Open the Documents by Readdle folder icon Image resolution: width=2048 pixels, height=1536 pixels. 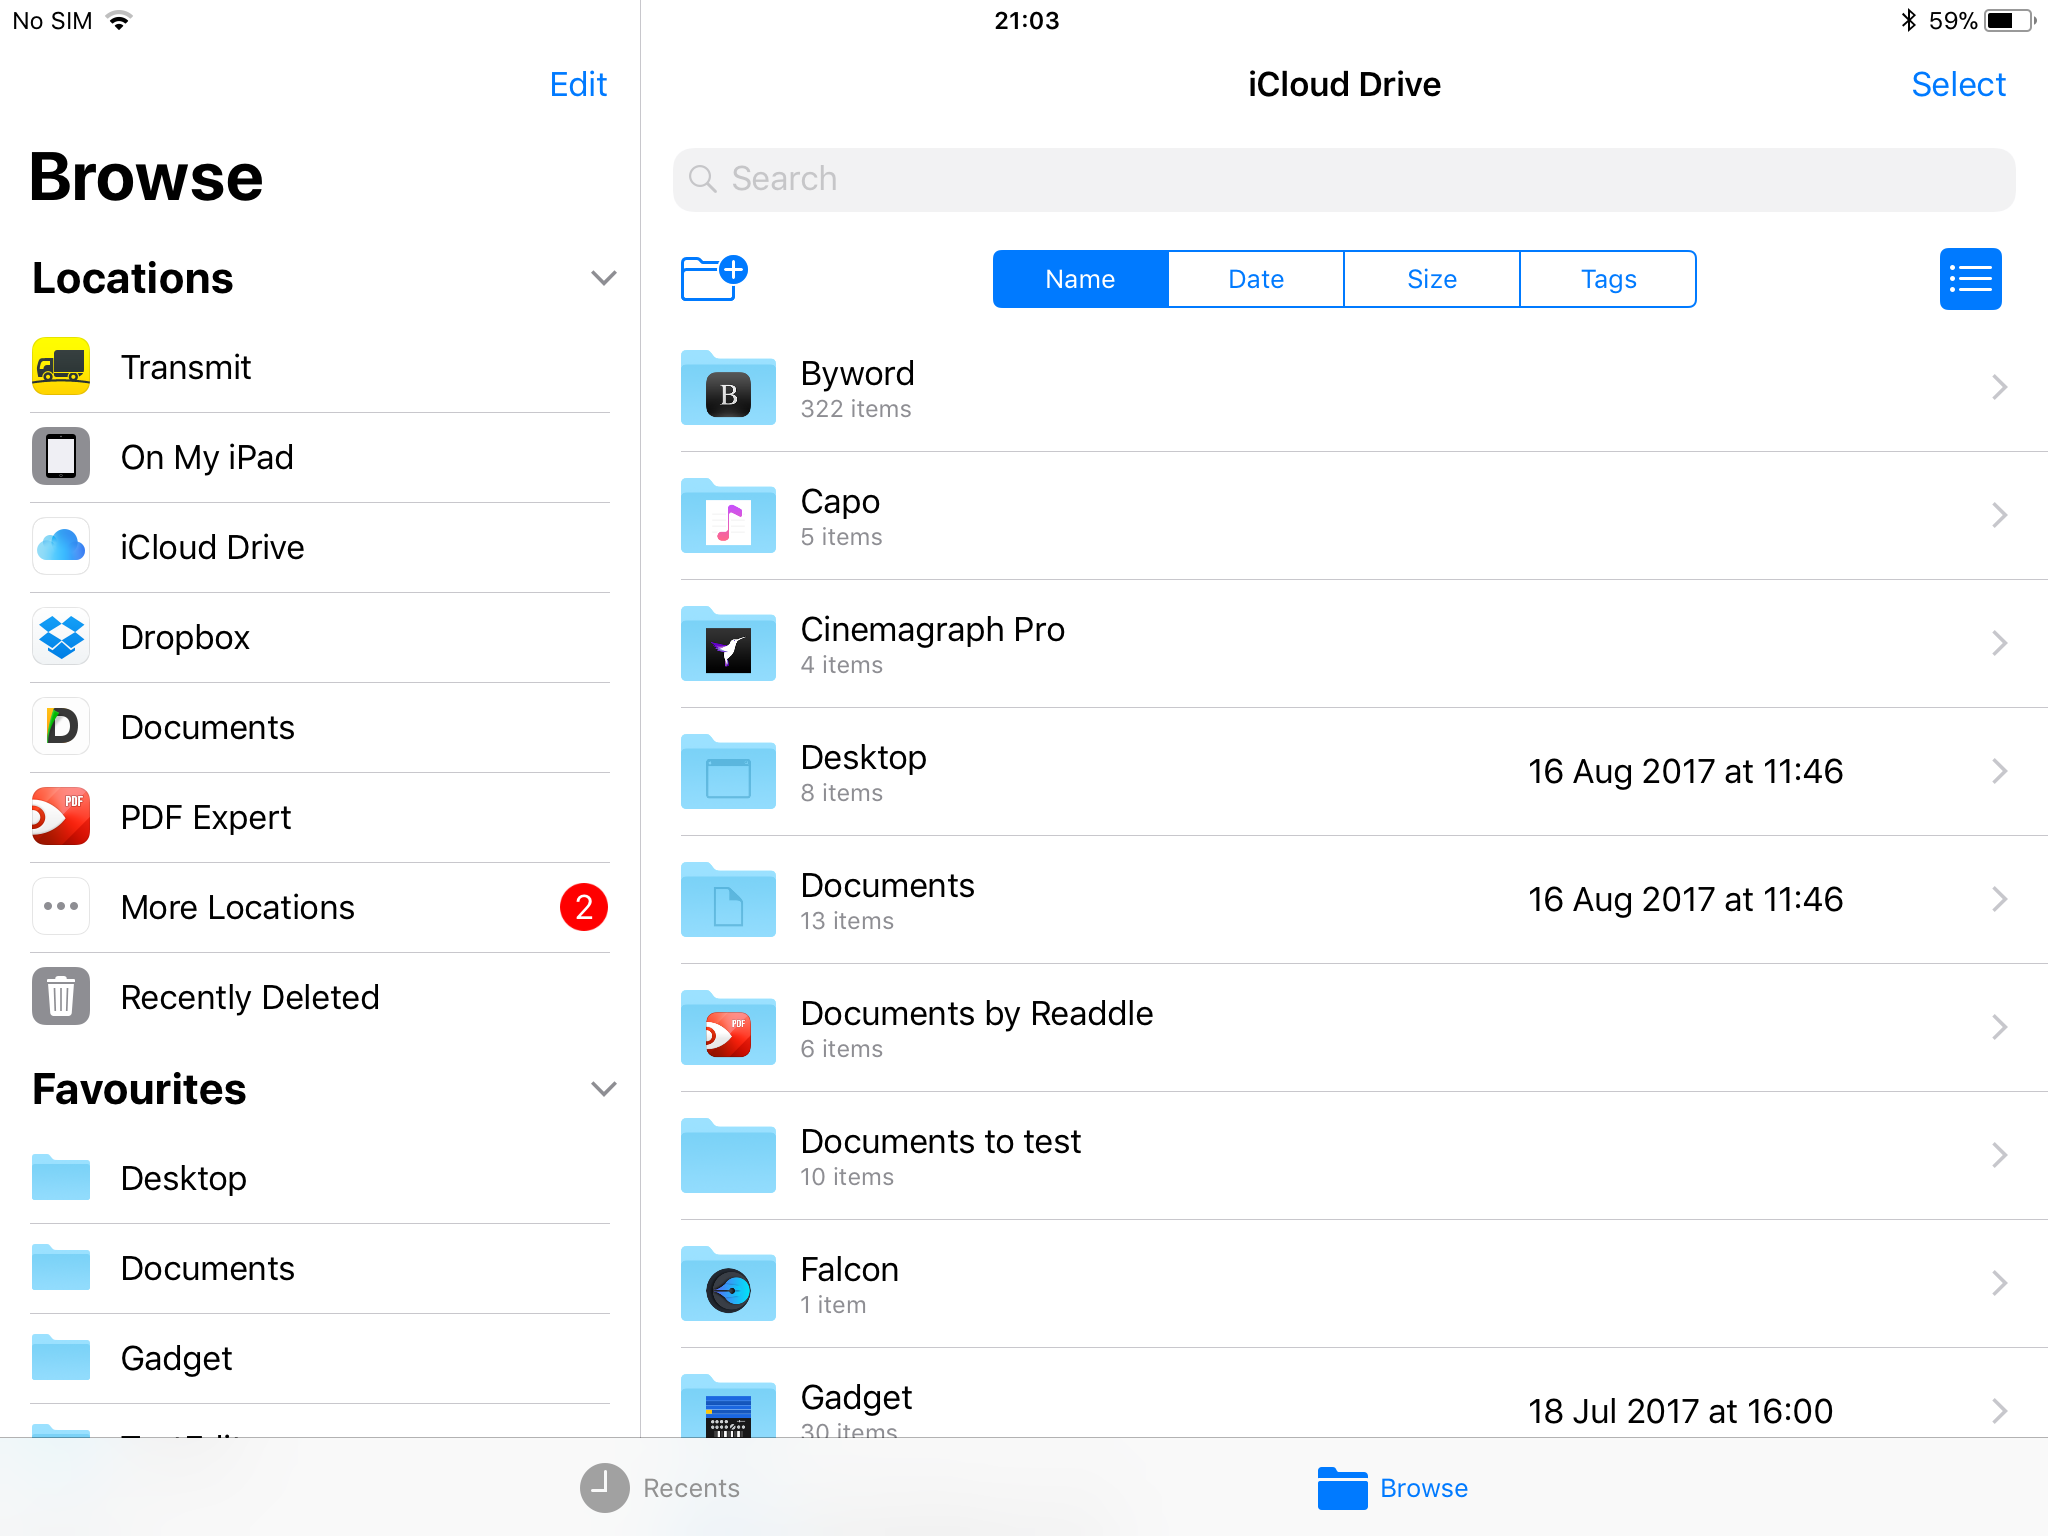[x=728, y=1028]
